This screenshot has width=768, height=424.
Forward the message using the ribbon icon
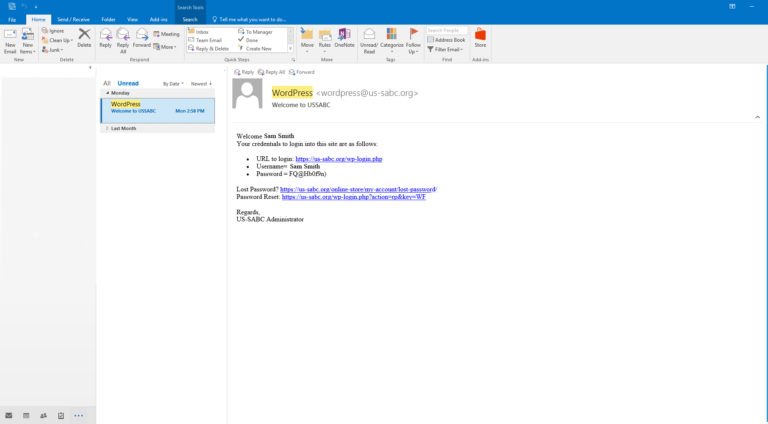click(142, 38)
